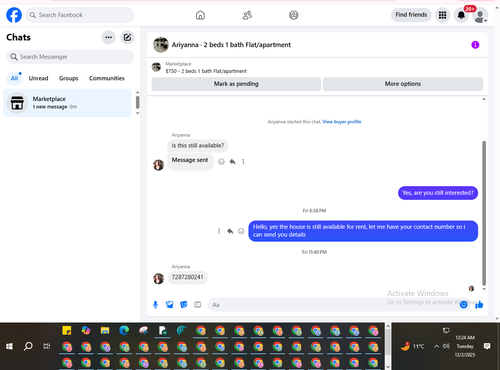Screen dimensions: 500x370
Task: Click the chat title 'Ariyanna - 2 beds 1 bath'
Action: 231,45
